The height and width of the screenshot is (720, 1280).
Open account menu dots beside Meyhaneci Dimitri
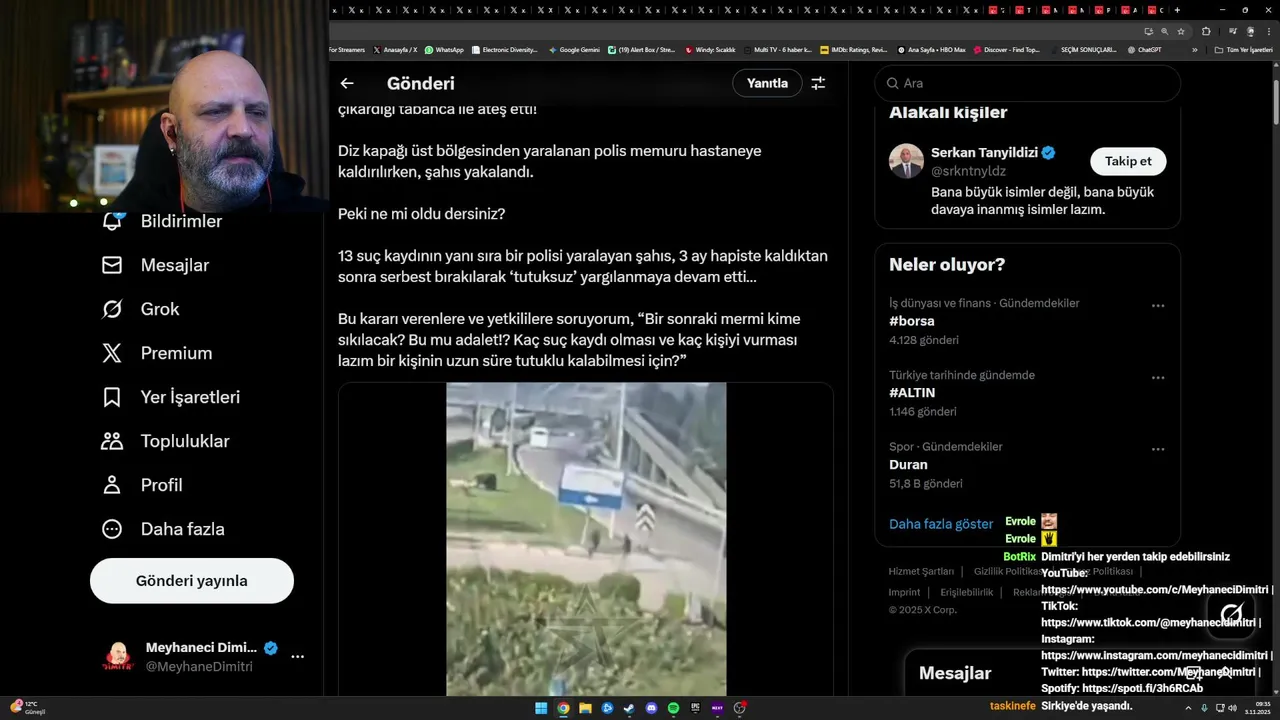[298, 657]
